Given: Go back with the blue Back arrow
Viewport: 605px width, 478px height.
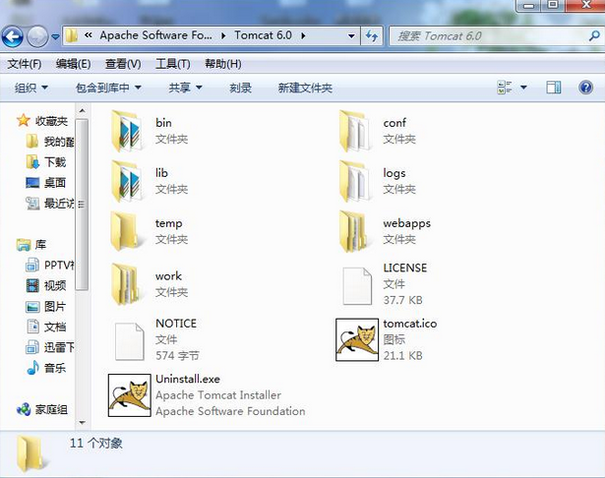Looking at the screenshot, I should pyautogui.click(x=12, y=37).
